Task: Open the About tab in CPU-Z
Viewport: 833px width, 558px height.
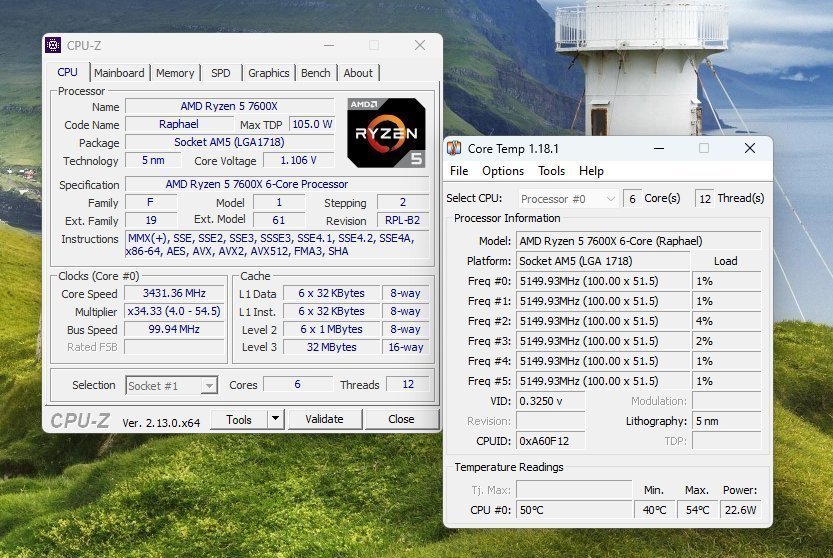Action: (x=358, y=73)
